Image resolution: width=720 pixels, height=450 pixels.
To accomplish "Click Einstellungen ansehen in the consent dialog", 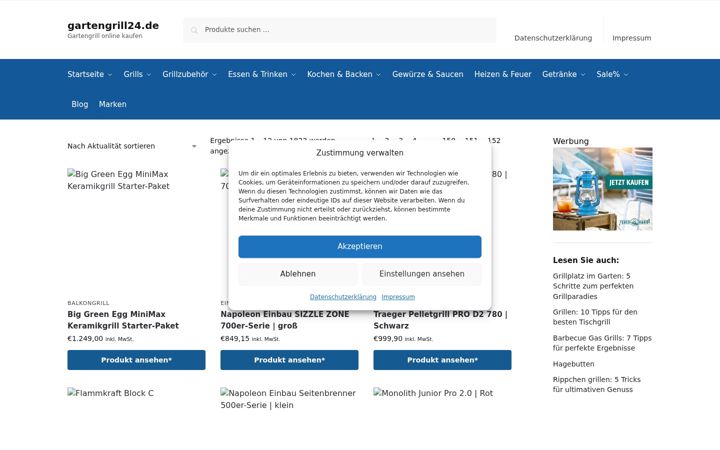I will 422,274.
